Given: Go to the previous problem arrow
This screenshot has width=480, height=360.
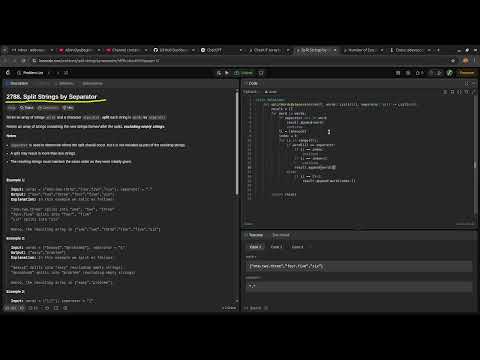Looking at the screenshot, I should [49, 73].
